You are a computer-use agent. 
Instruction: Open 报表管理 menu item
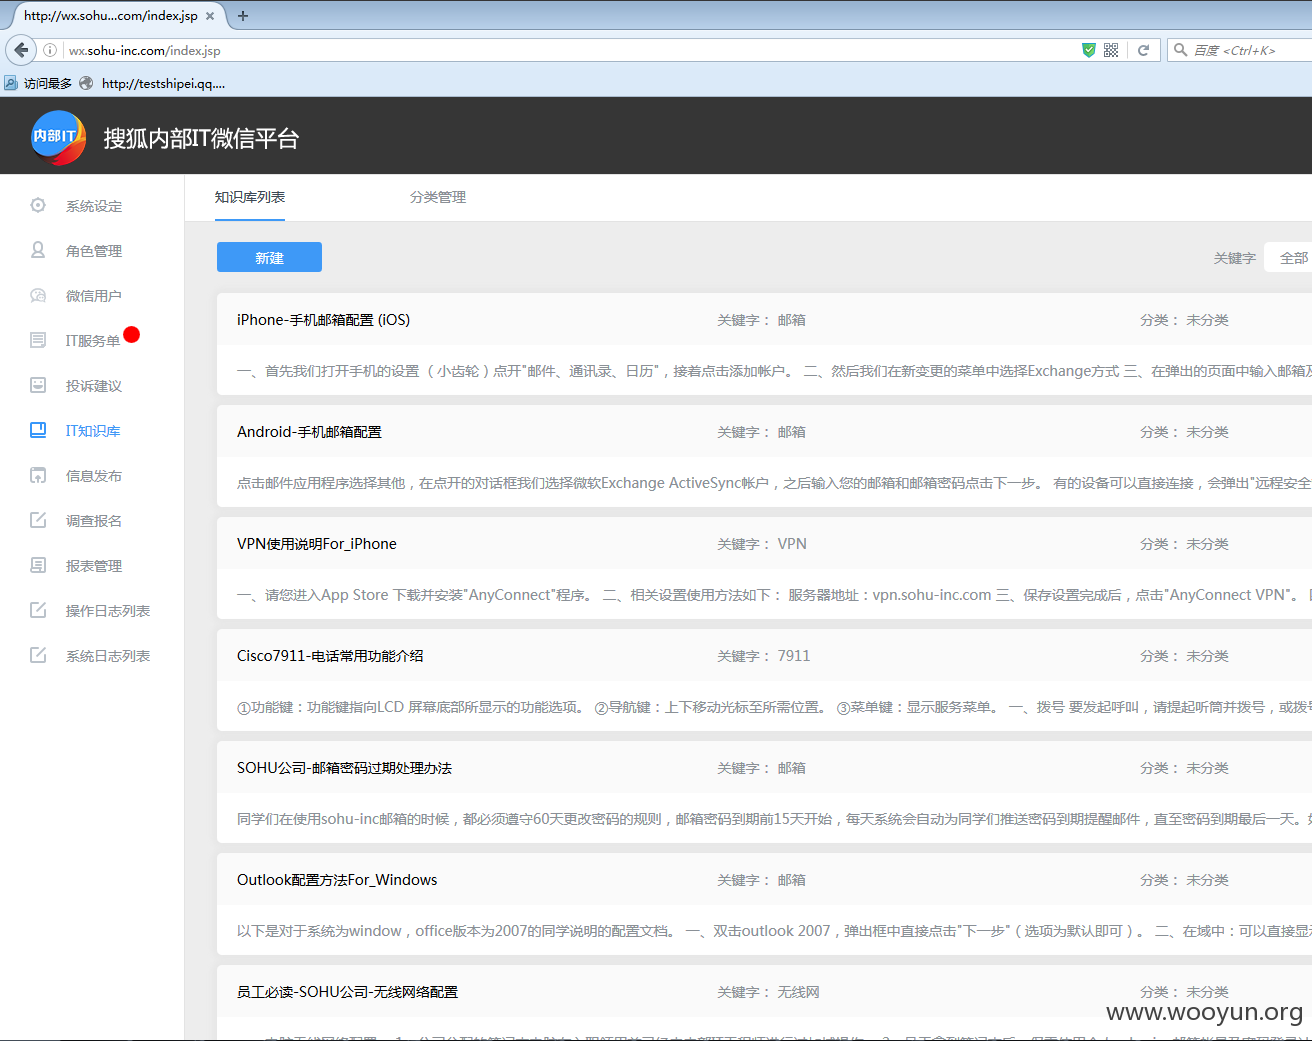coord(94,566)
